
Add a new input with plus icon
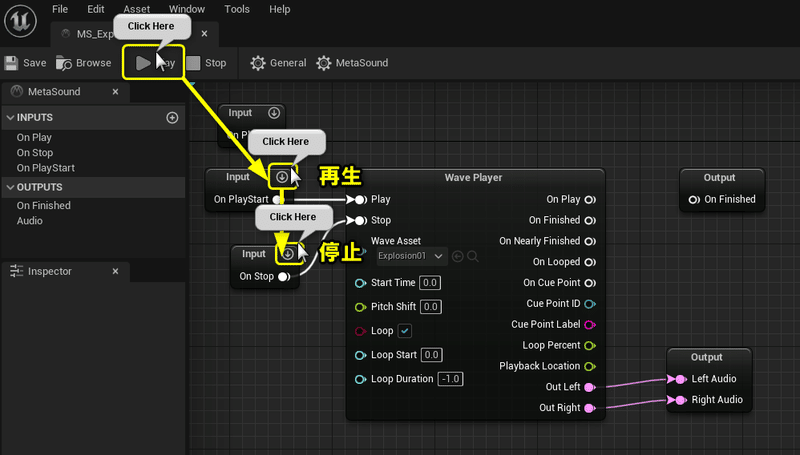coord(172,118)
